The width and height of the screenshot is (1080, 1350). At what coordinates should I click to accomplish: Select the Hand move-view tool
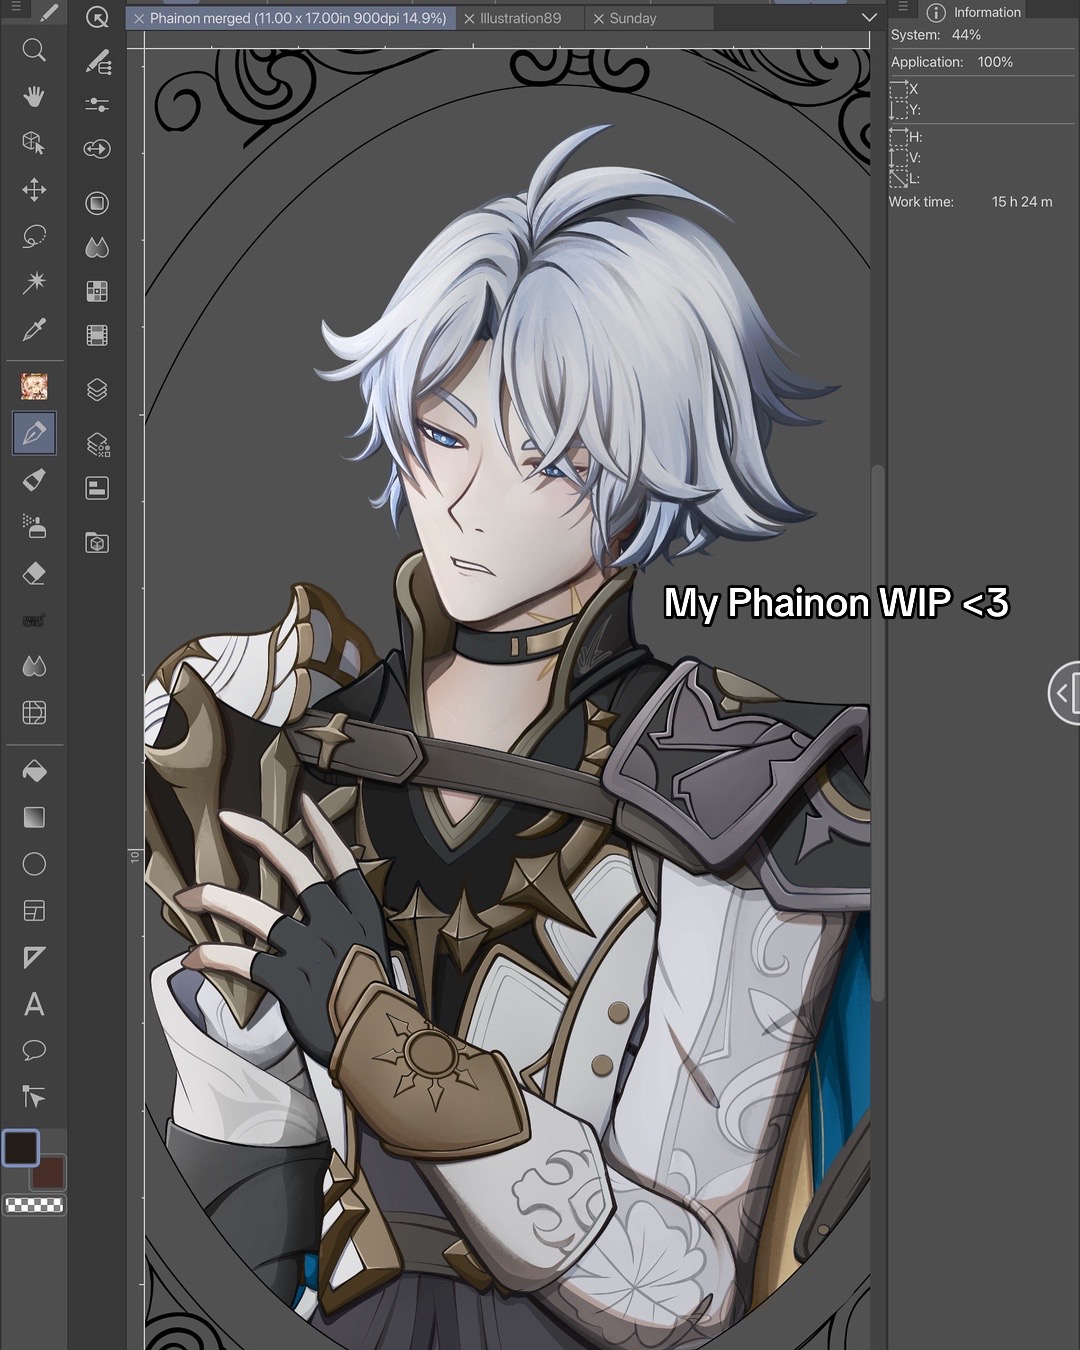point(34,97)
